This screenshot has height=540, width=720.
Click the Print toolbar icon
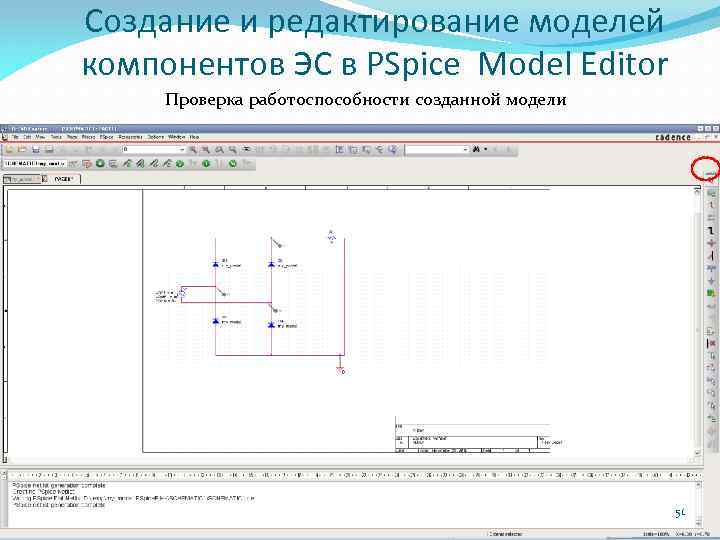pyautogui.click(x=49, y=149)
